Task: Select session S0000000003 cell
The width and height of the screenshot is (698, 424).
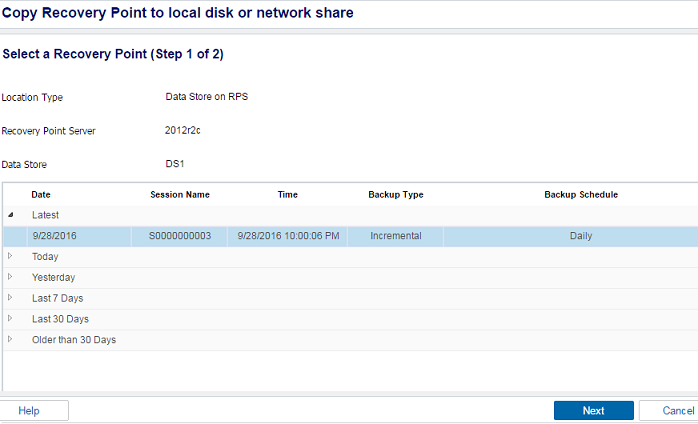Action: tap(180, 236)
